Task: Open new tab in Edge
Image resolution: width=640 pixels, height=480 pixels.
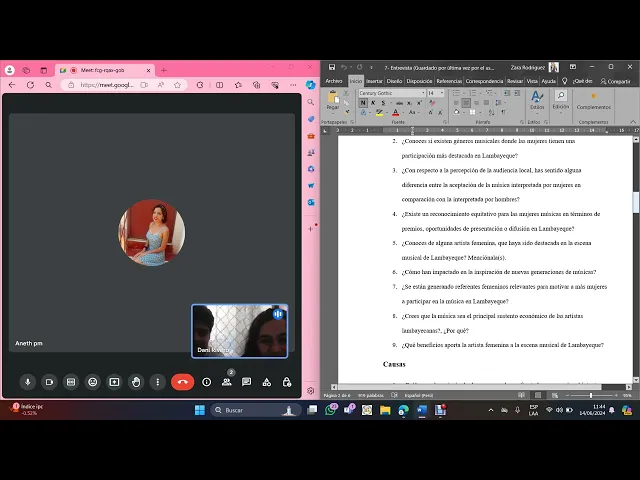Action: (164, 70)
